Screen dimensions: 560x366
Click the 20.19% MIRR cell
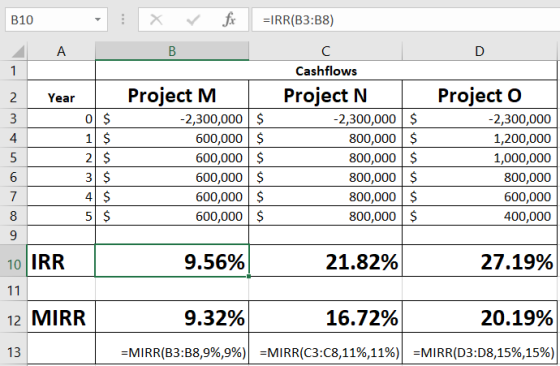[480, 317]
